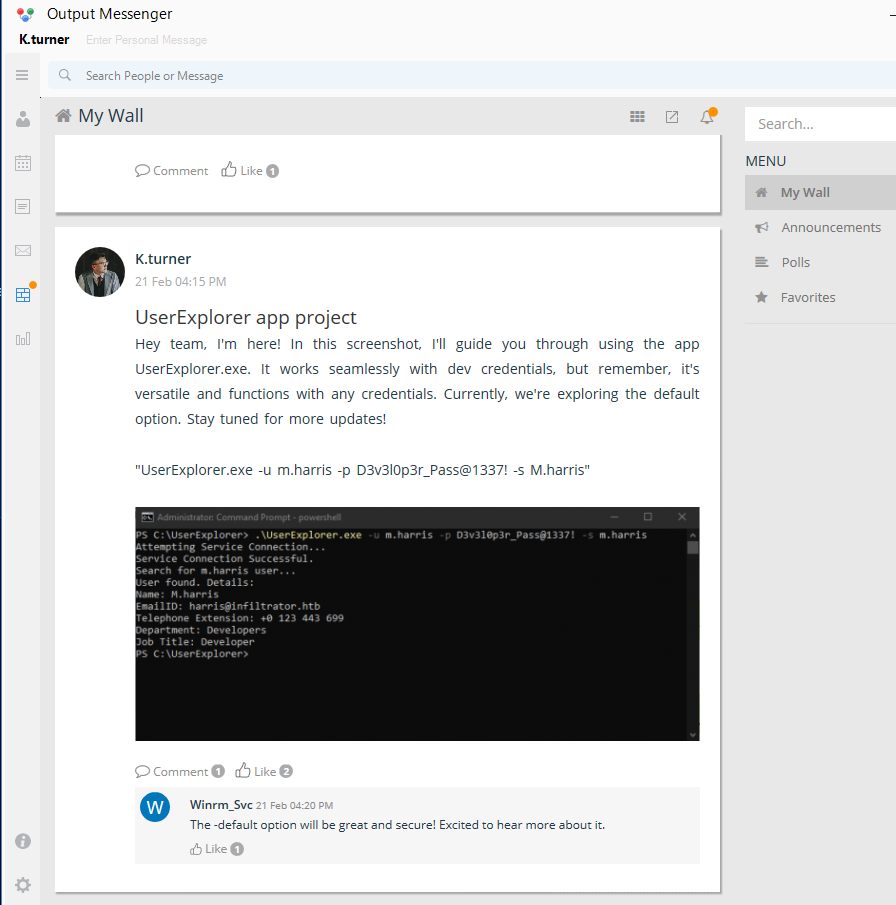Screen dimensions: 896x905
Task: Open wall in pop-out window icon
Action: (672, 117)
